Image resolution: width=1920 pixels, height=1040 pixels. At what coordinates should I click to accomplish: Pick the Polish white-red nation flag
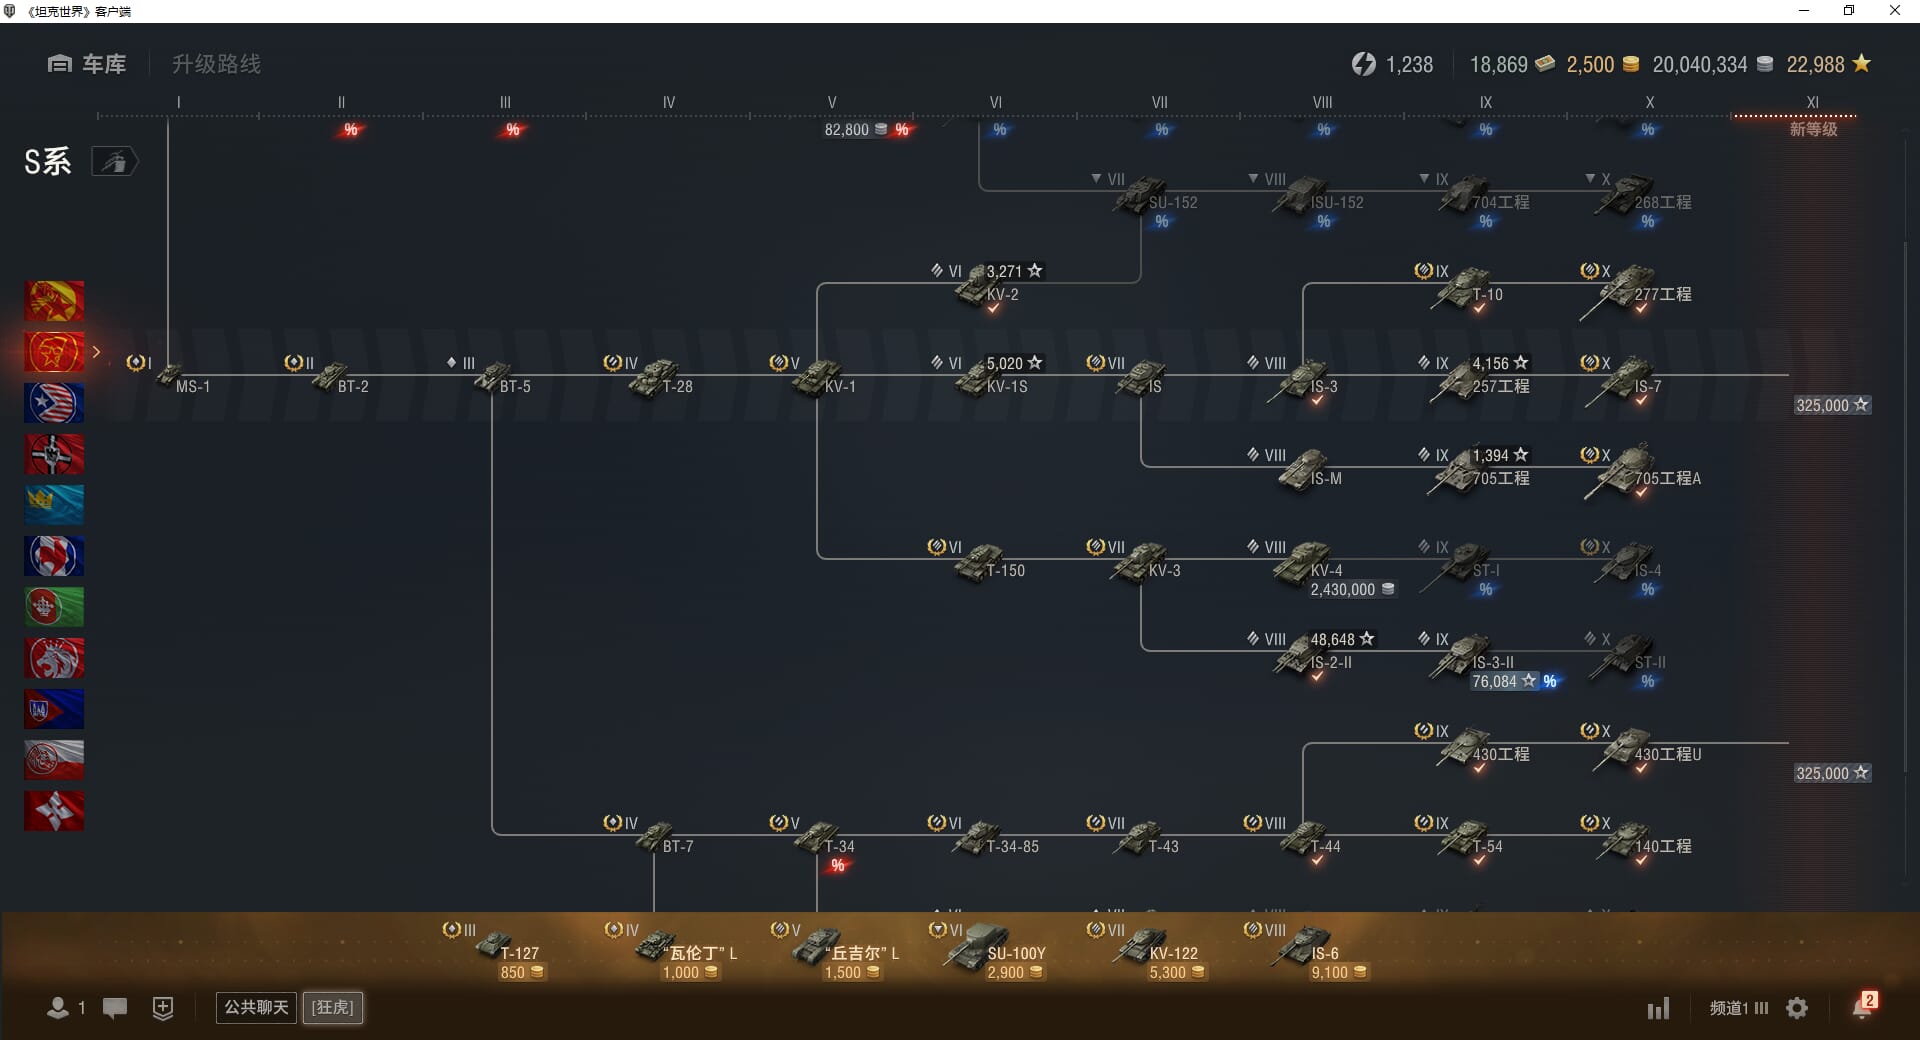(x=54, y=760)
